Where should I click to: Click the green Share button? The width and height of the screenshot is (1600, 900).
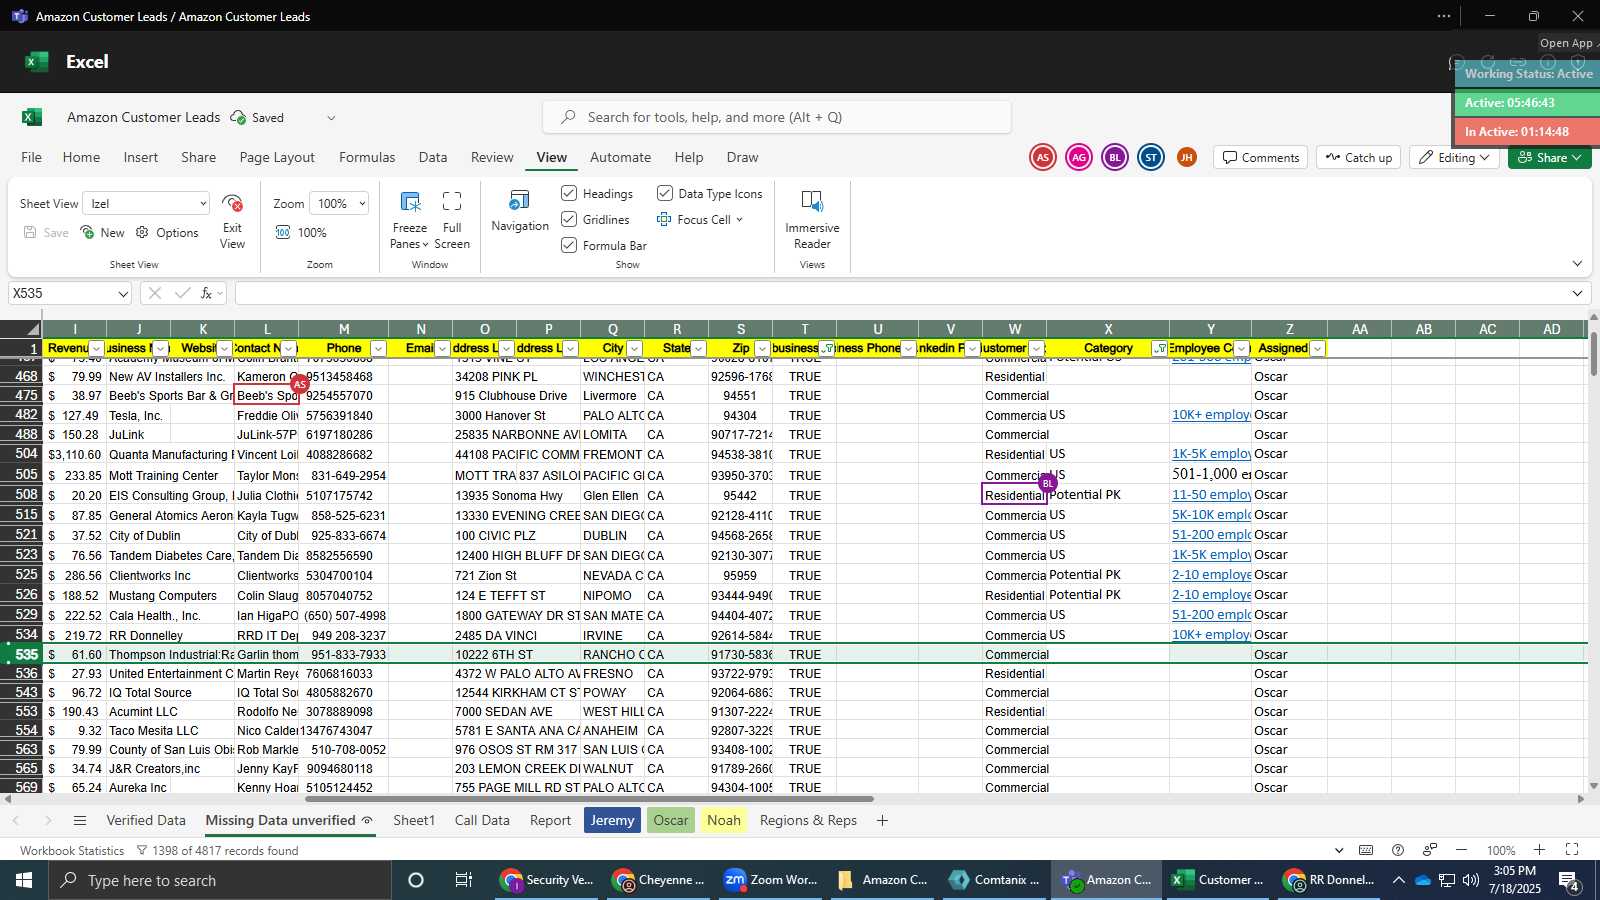click(1549, 157)
